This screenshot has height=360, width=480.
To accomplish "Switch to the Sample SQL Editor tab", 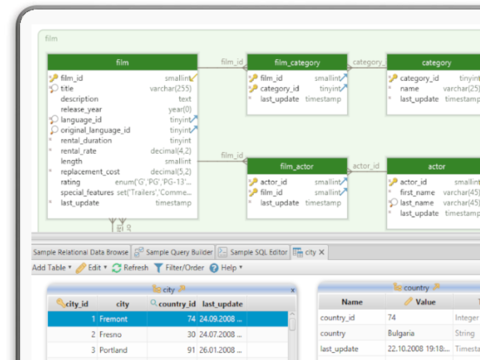I will click(x=253, y=252).
